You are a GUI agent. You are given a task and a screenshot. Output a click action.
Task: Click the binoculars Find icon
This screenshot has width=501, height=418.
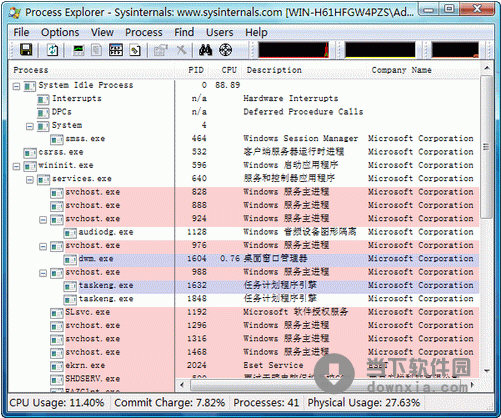pos(205,50)
